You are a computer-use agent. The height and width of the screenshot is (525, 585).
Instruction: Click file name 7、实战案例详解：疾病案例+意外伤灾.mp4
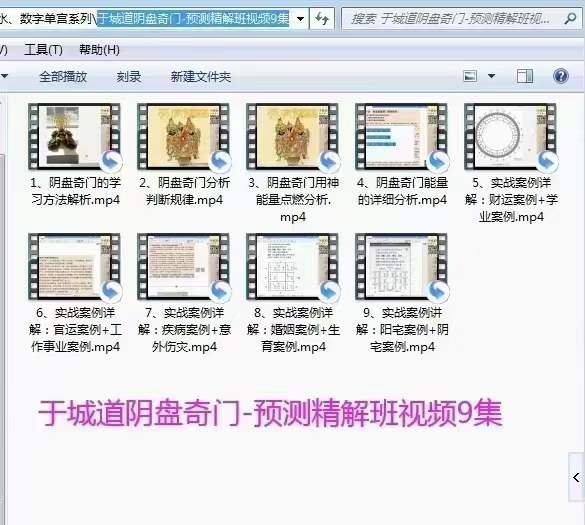tap(184, 330)
